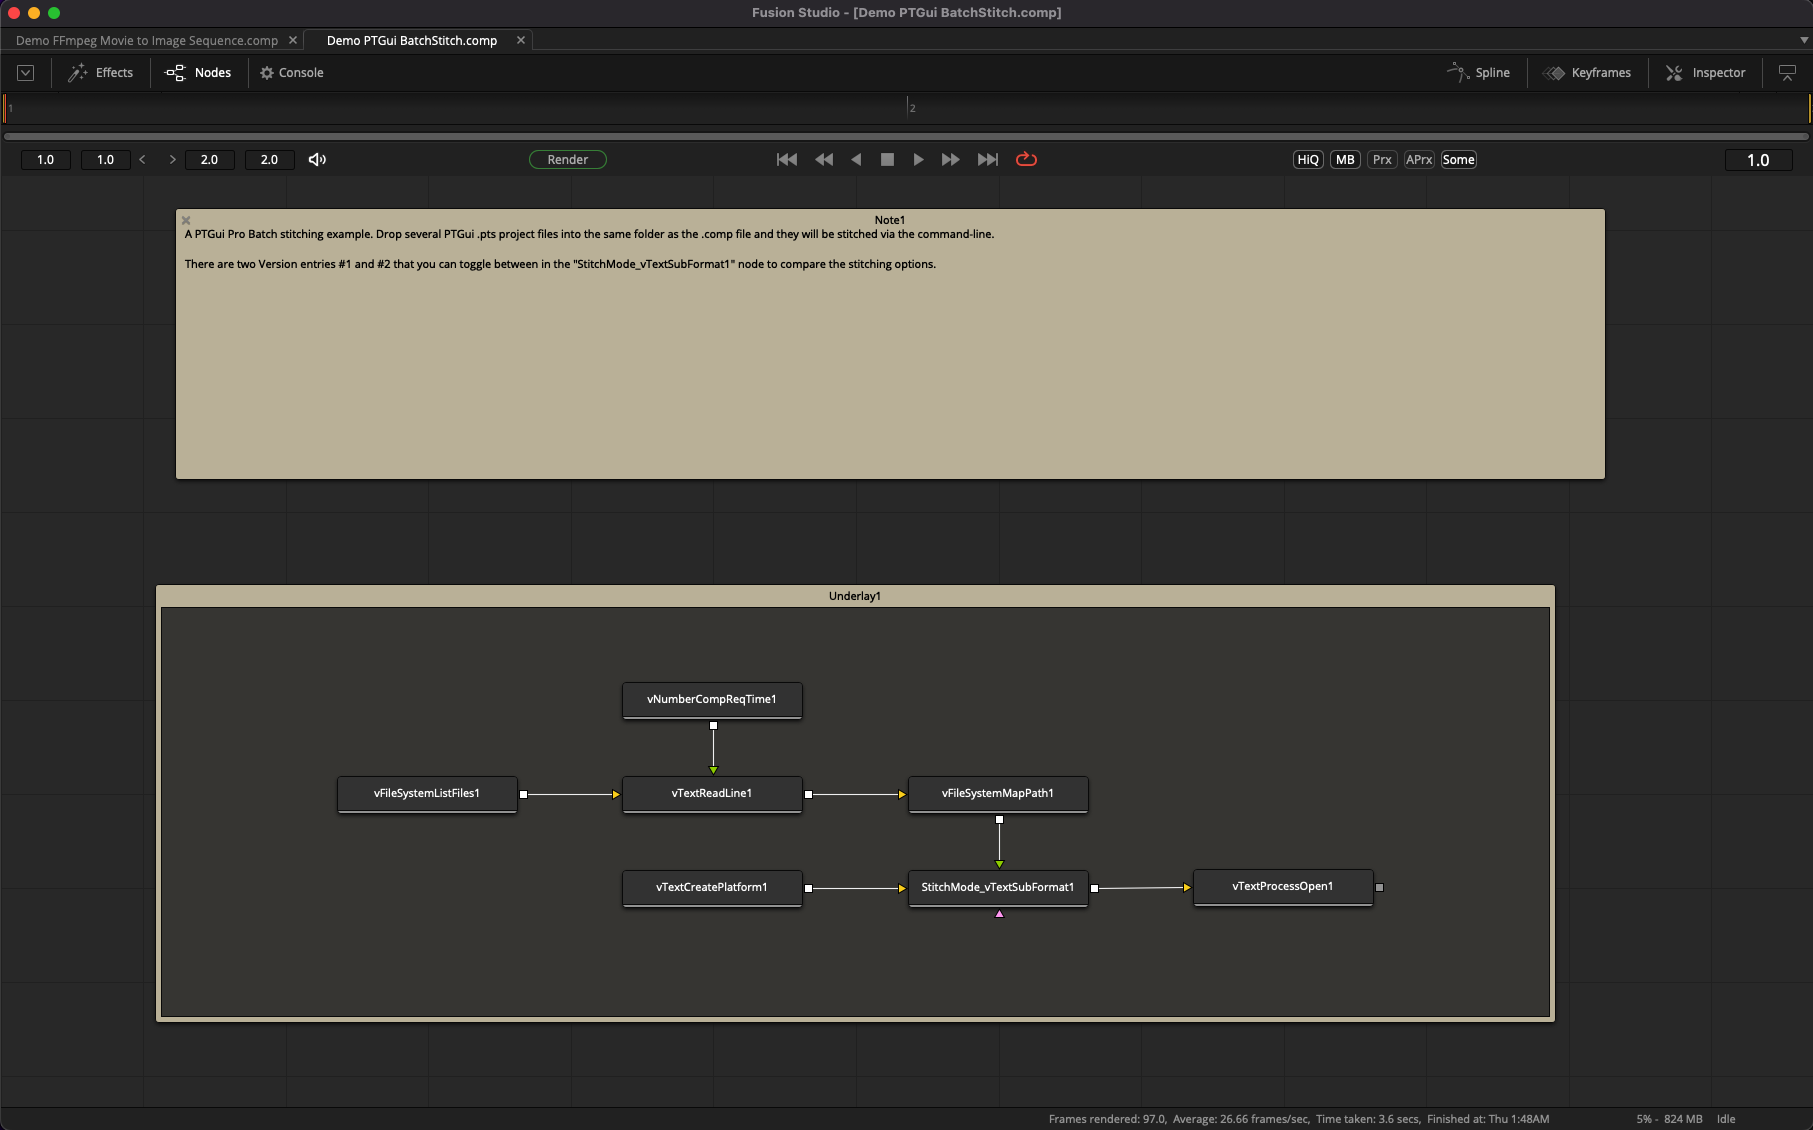The width and height of the screenshot is (1813, 1130).
Task: Click the vFileSystemListFiles1 output connector
Action: 523,794
